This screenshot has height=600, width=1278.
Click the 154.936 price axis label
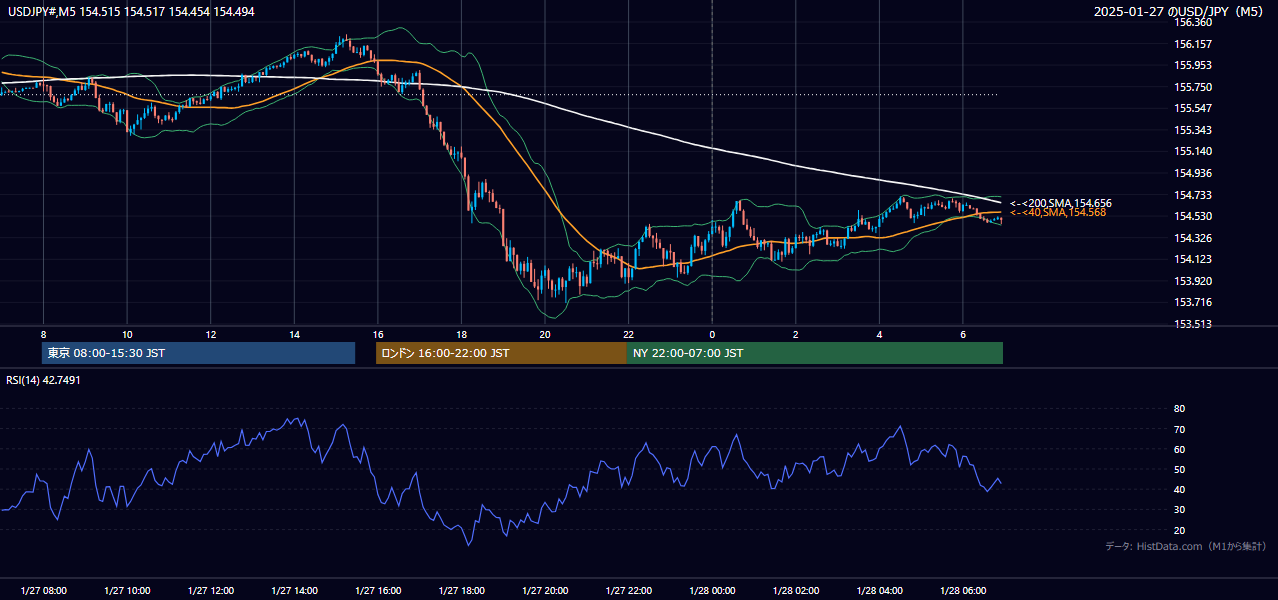(x=1194, y=173)
